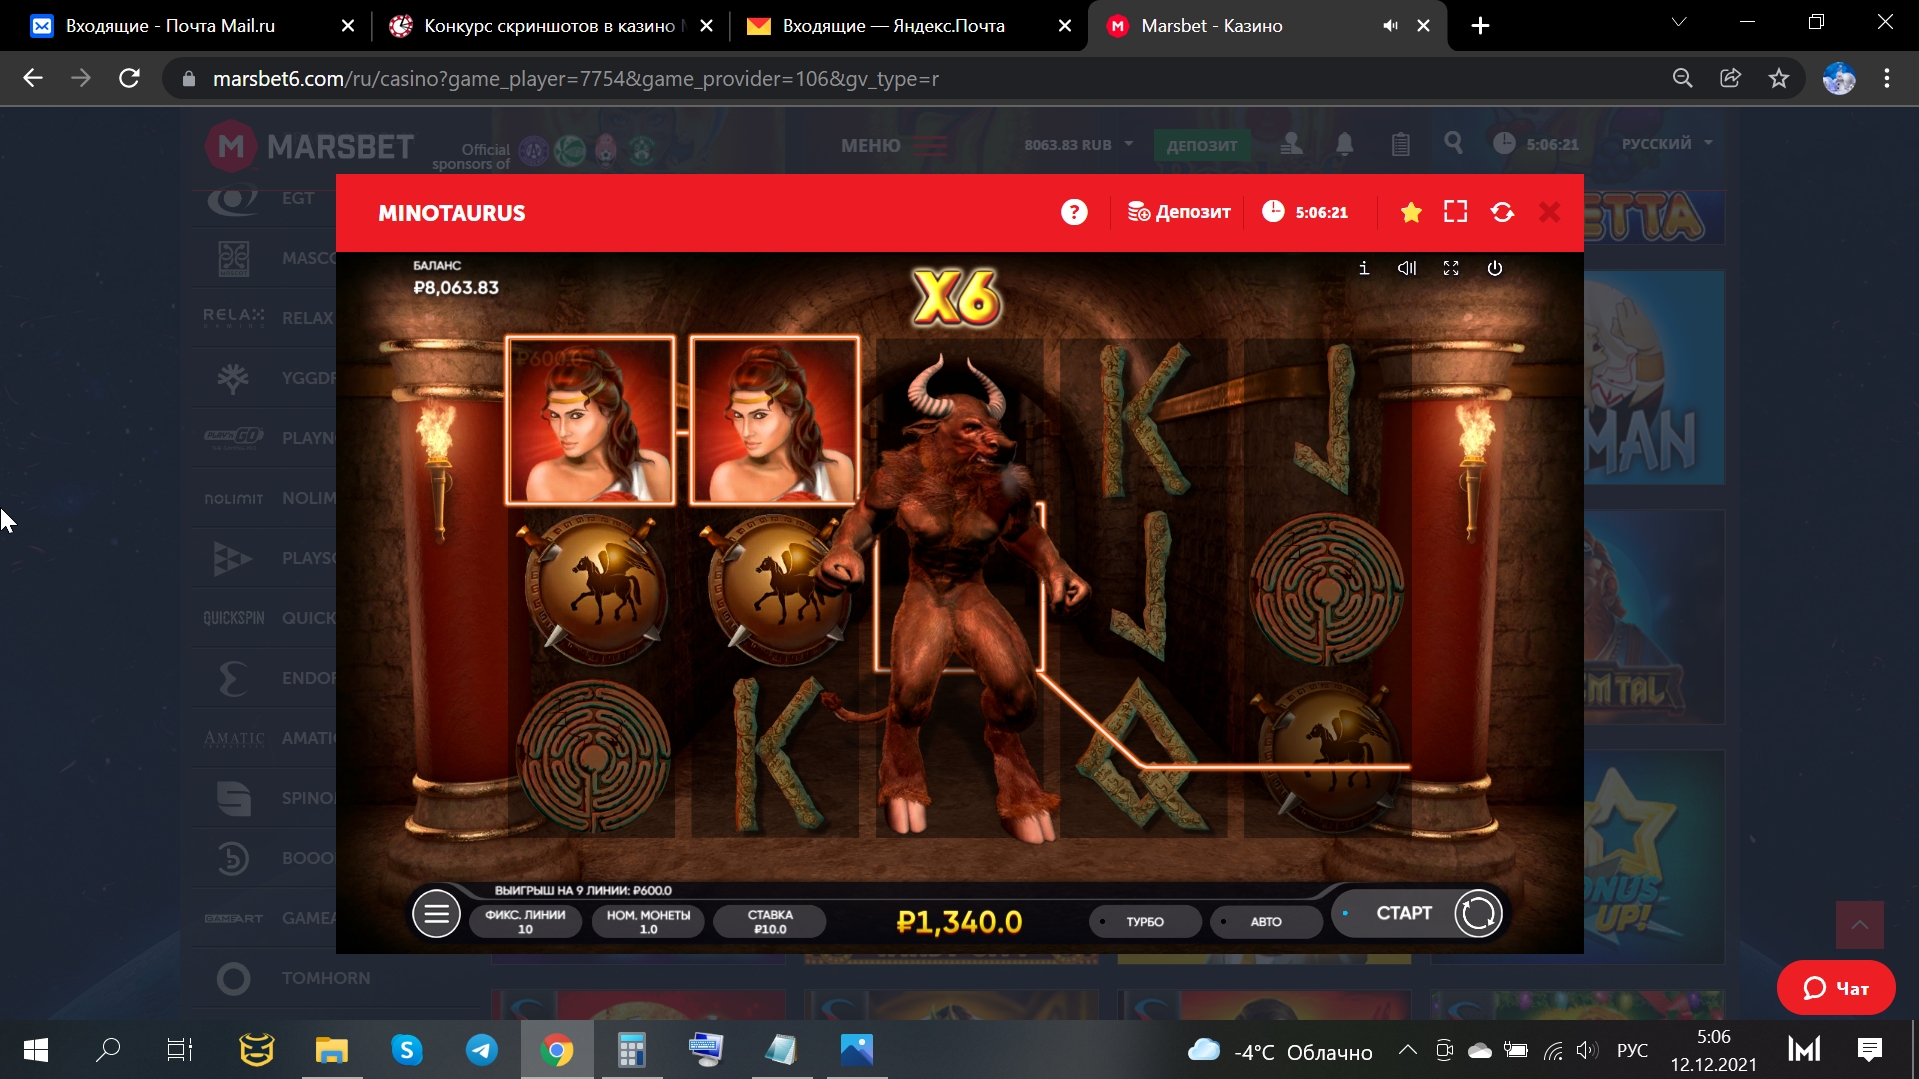The height and width of the screenshot is (1079, 1919).
Task: Open the bet amount selector
Action: point(769,921)
